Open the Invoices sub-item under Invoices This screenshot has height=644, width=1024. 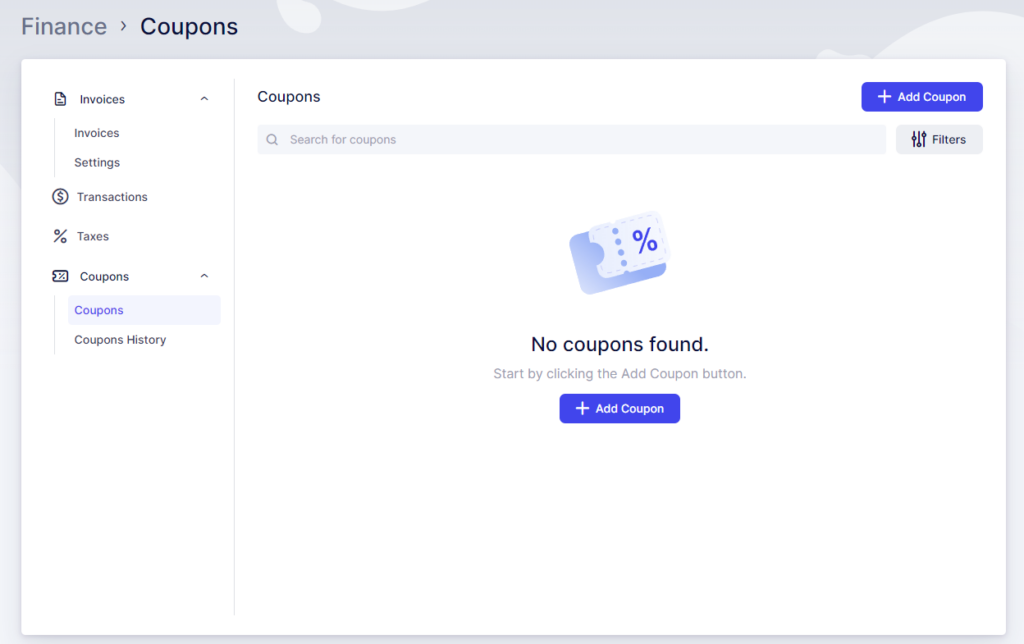tap(97, 133)
